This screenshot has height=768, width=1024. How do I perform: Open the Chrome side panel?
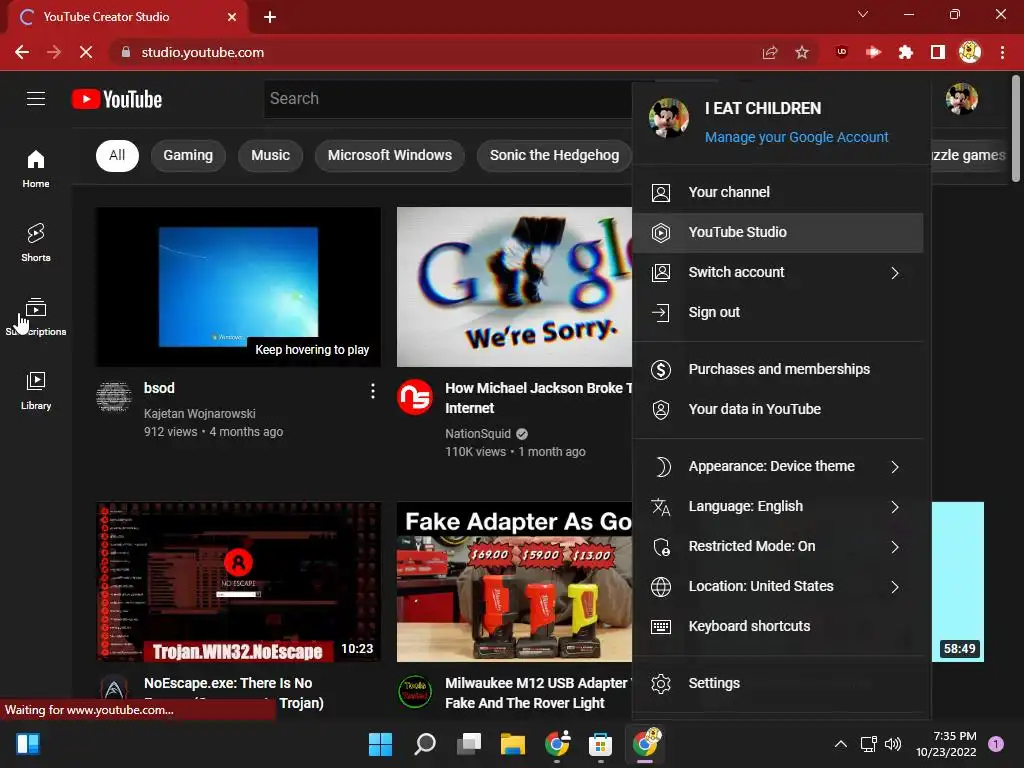(x=938, y=52)
